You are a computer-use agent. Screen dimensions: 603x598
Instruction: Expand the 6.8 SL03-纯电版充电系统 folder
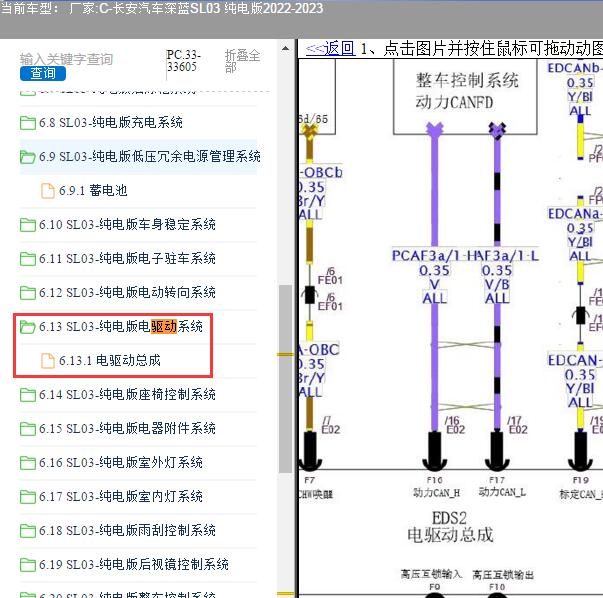click(x=110, y=123)
